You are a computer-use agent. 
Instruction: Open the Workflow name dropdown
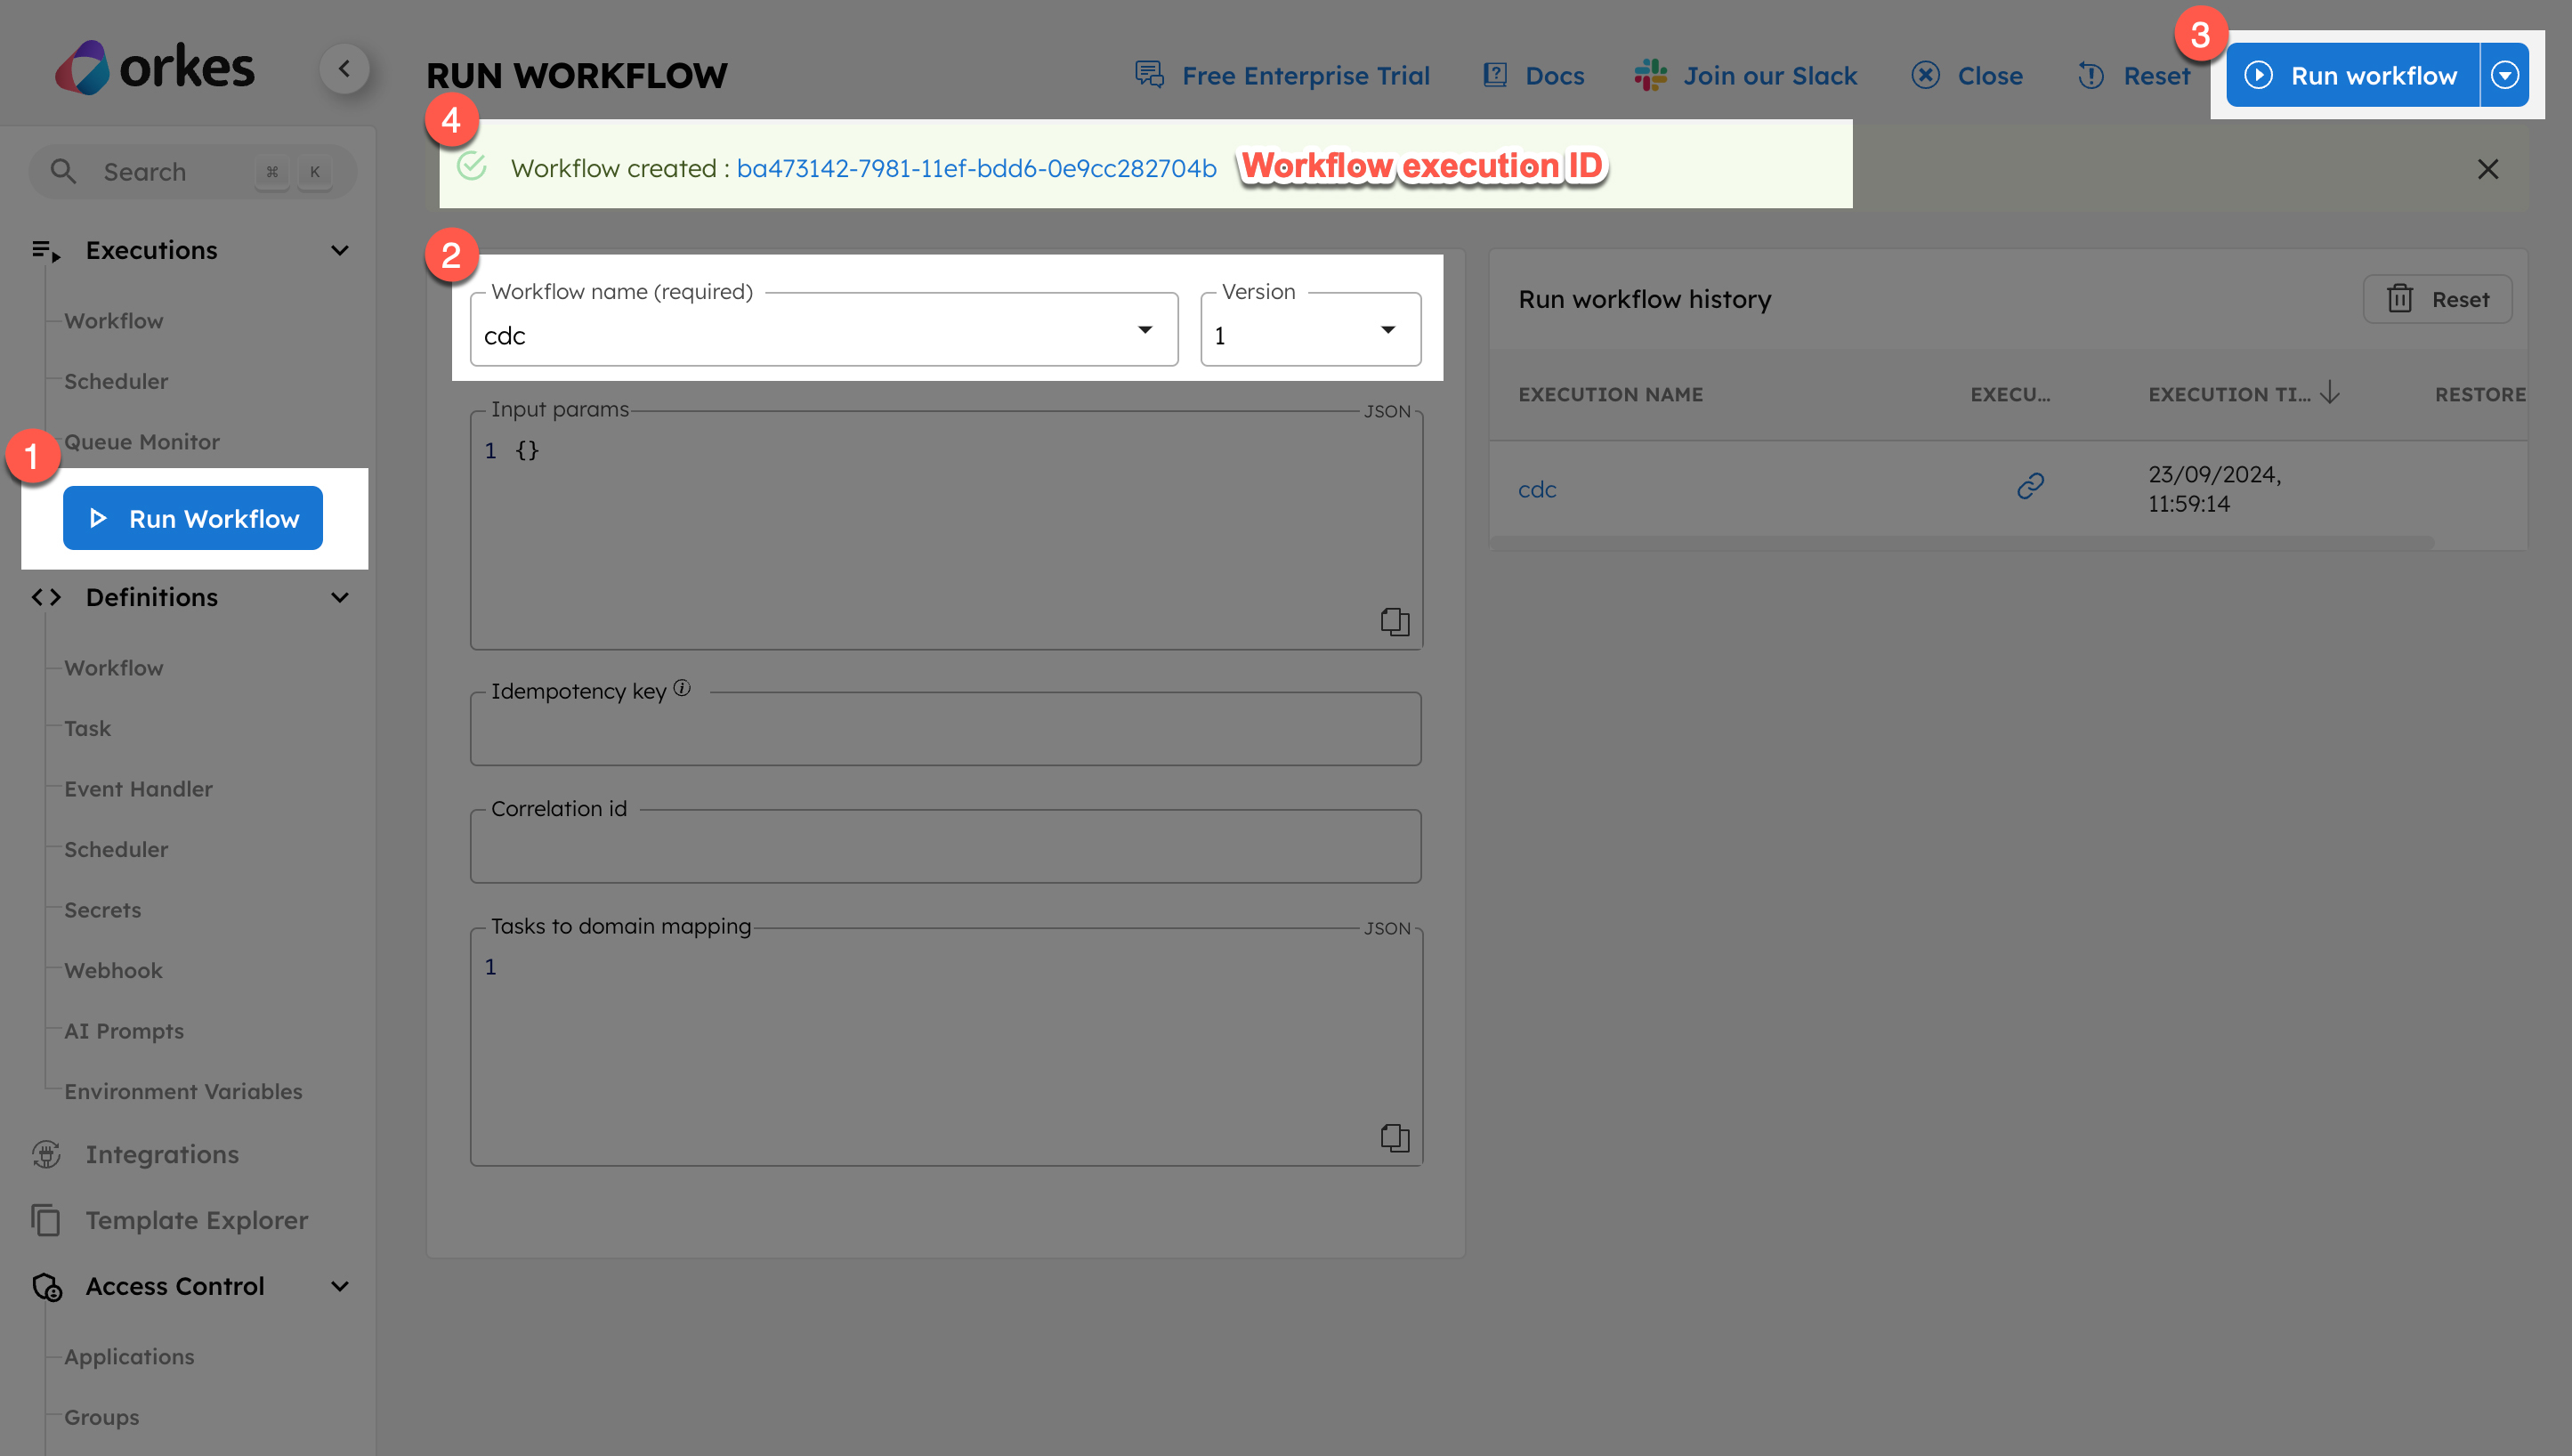coord(1146,329)
